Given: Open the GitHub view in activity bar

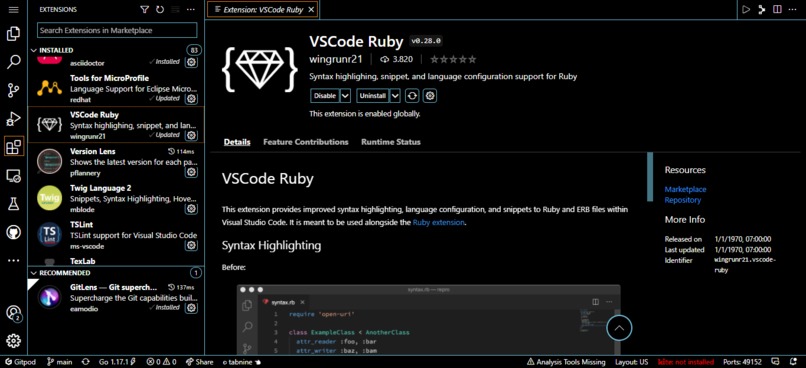Looking at the screenshot, I should pyautogui.click(x=13, y=232).
